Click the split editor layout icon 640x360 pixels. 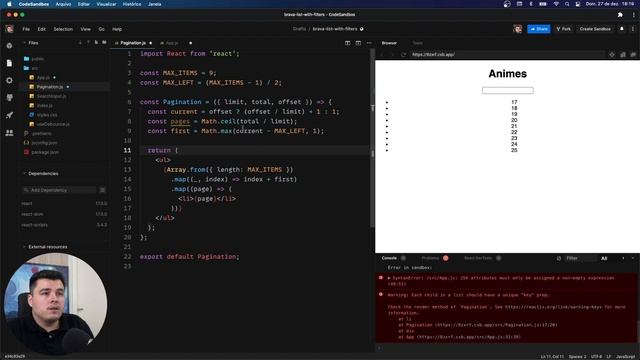347,43
